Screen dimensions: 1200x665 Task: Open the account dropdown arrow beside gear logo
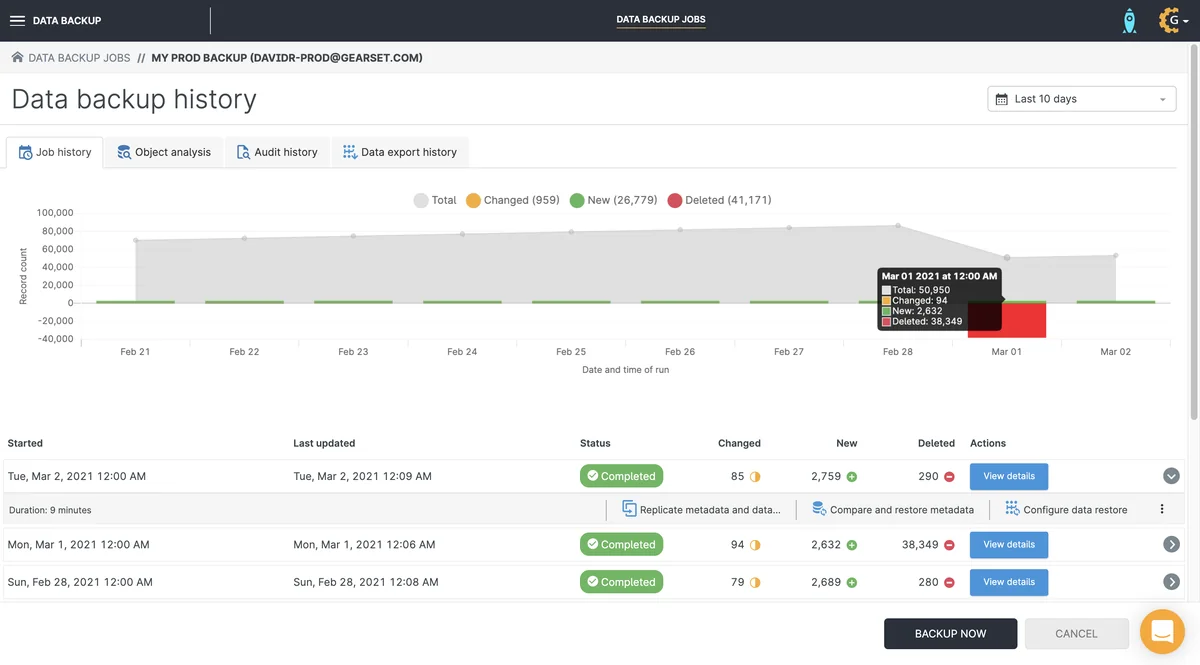tap(1187, 21)
